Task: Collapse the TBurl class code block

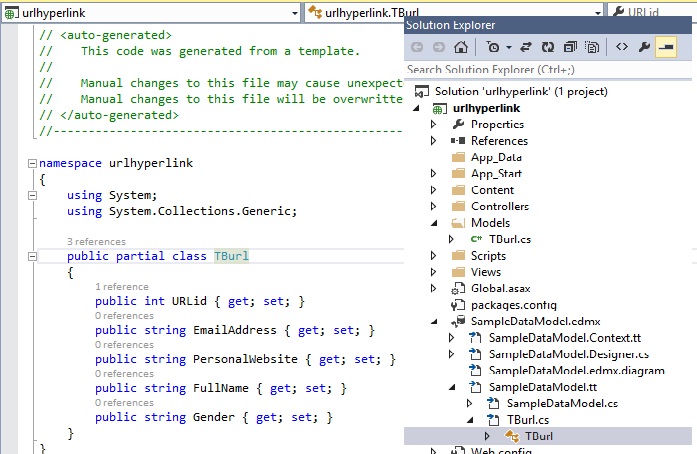Action: click(x=32, y=257)
